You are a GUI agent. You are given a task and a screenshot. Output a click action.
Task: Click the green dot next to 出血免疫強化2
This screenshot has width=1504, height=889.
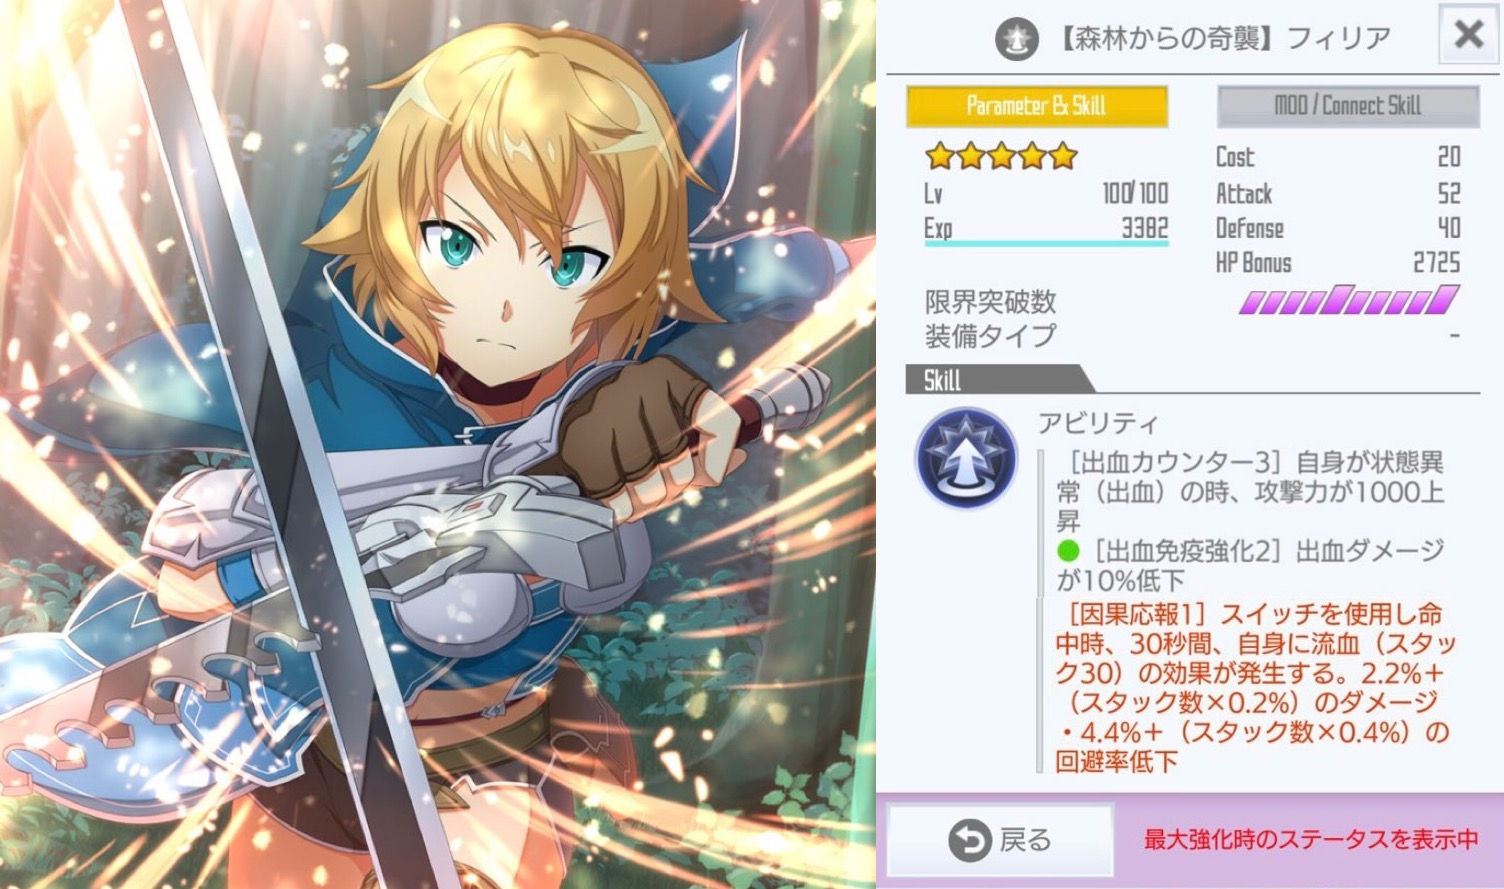coord(1069,550)
